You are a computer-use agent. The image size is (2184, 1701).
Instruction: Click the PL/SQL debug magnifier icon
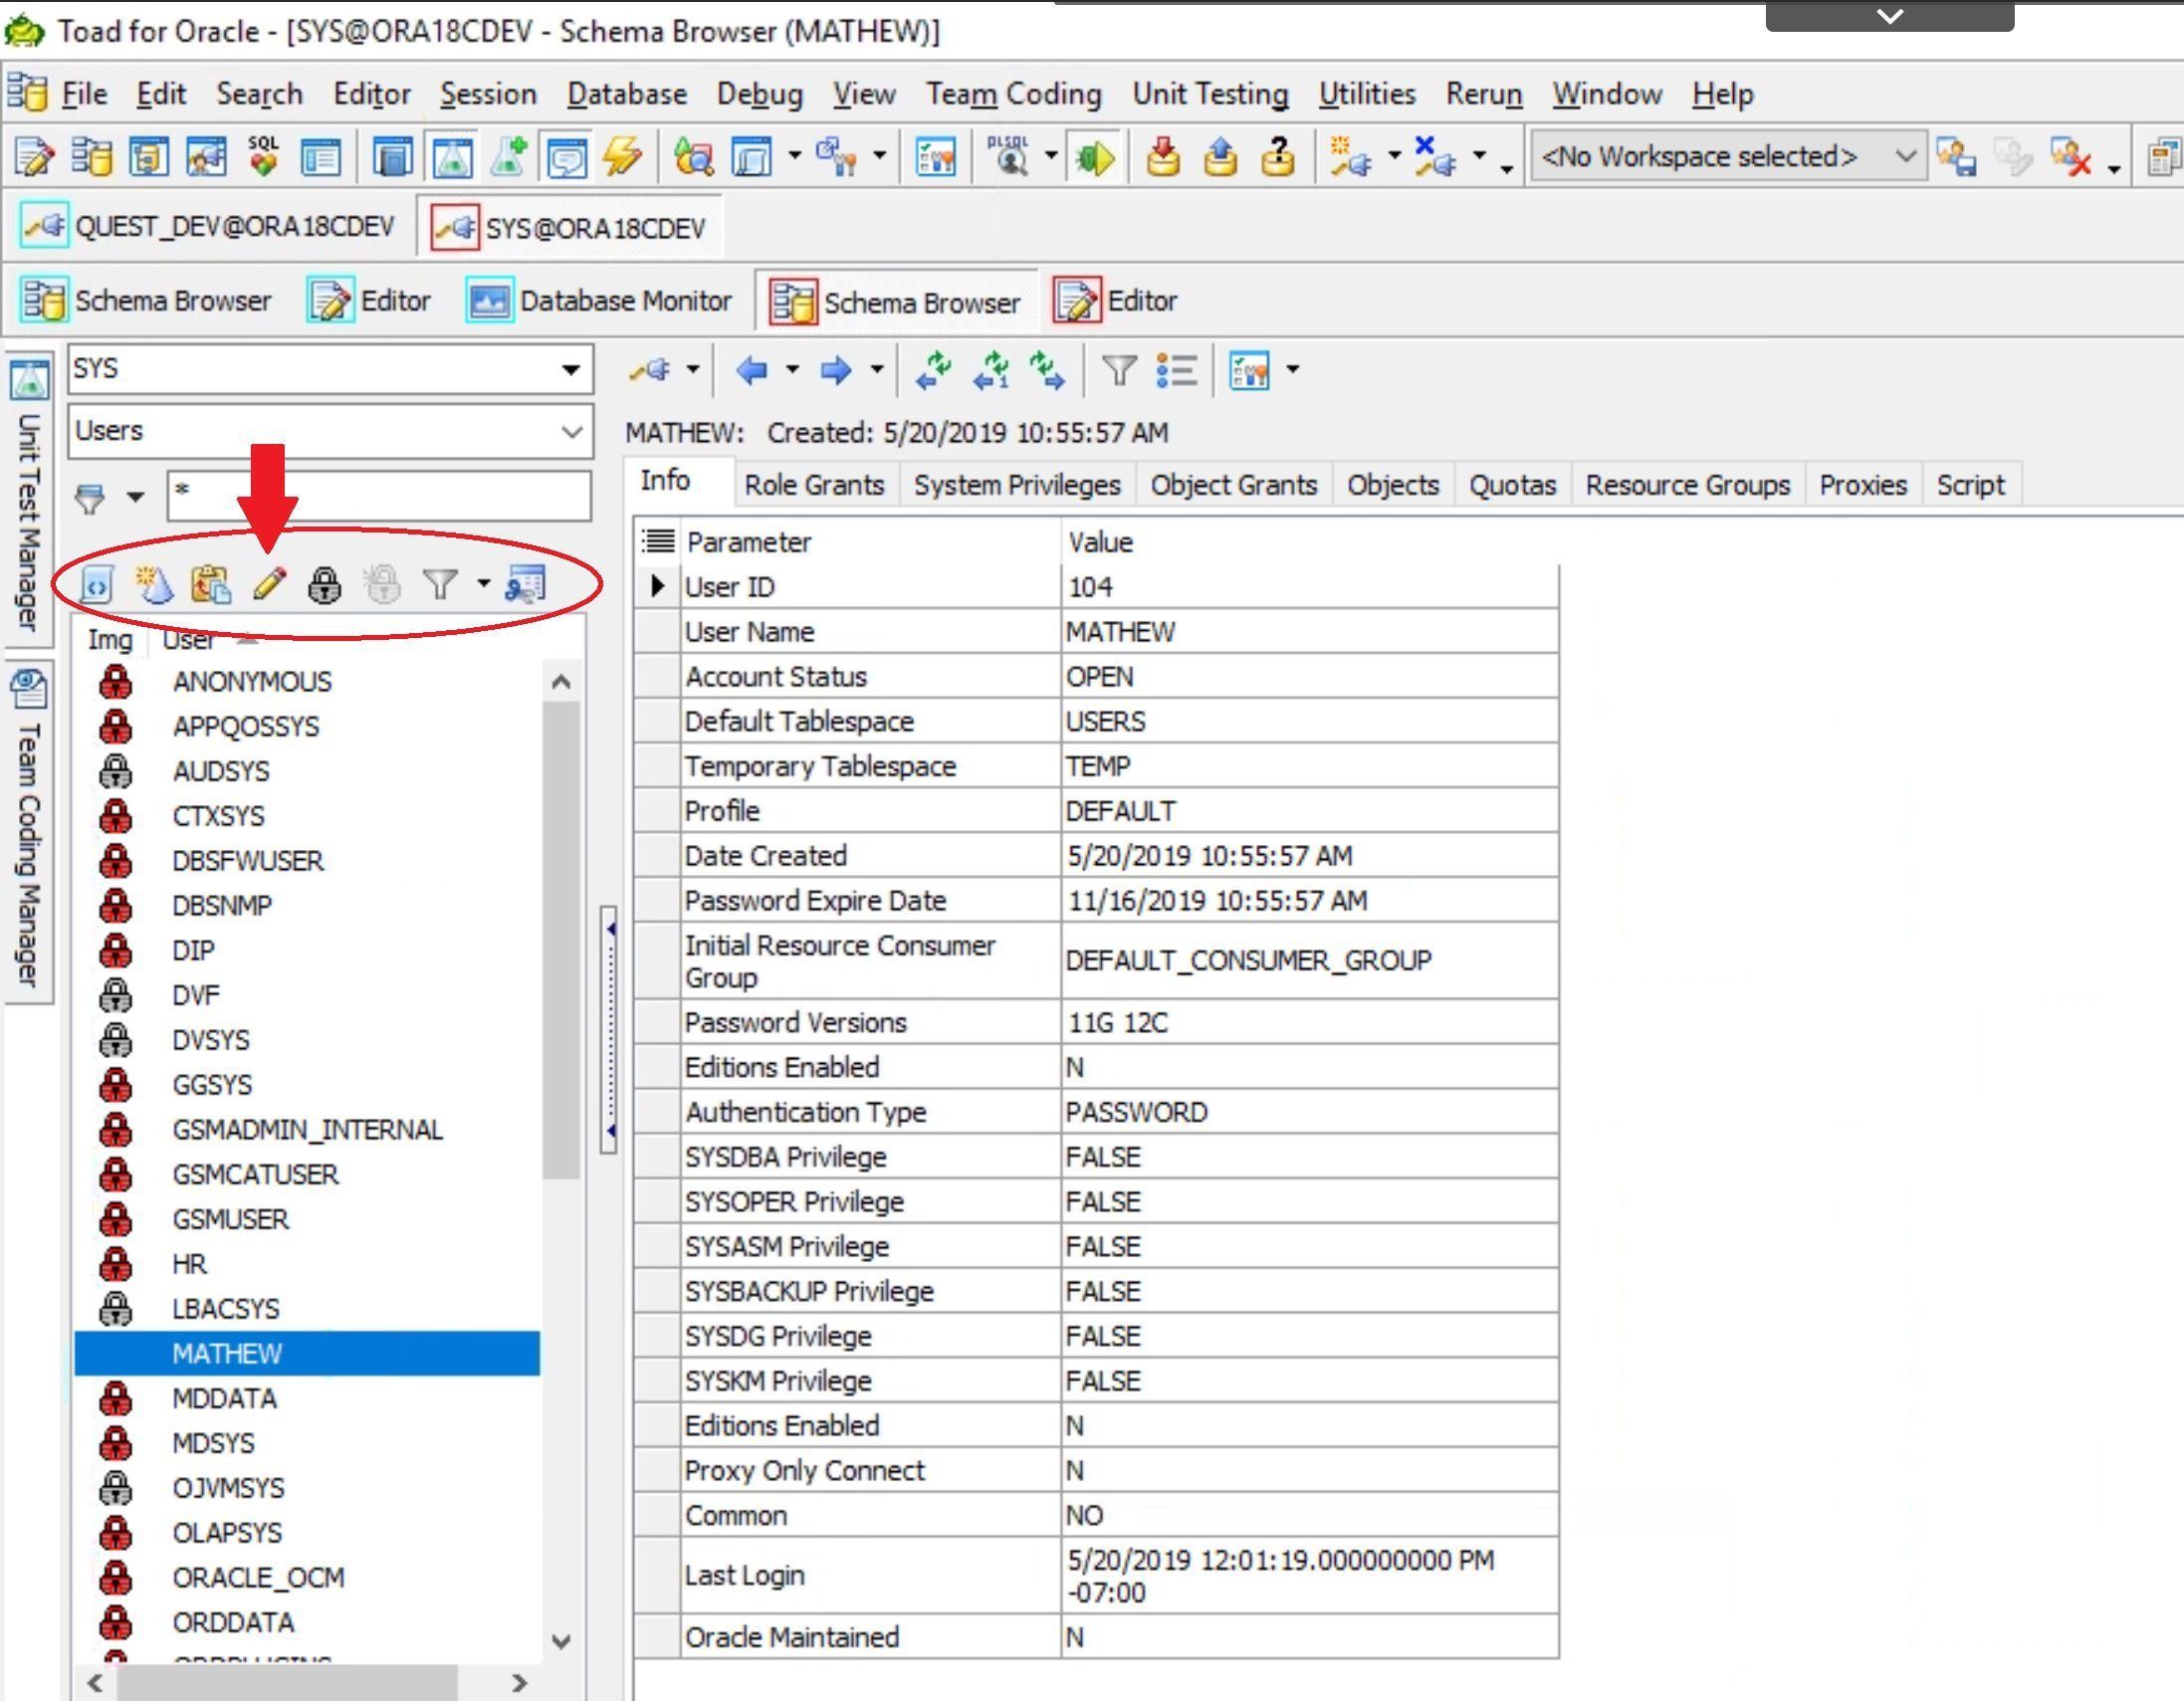coord(1008,157)
